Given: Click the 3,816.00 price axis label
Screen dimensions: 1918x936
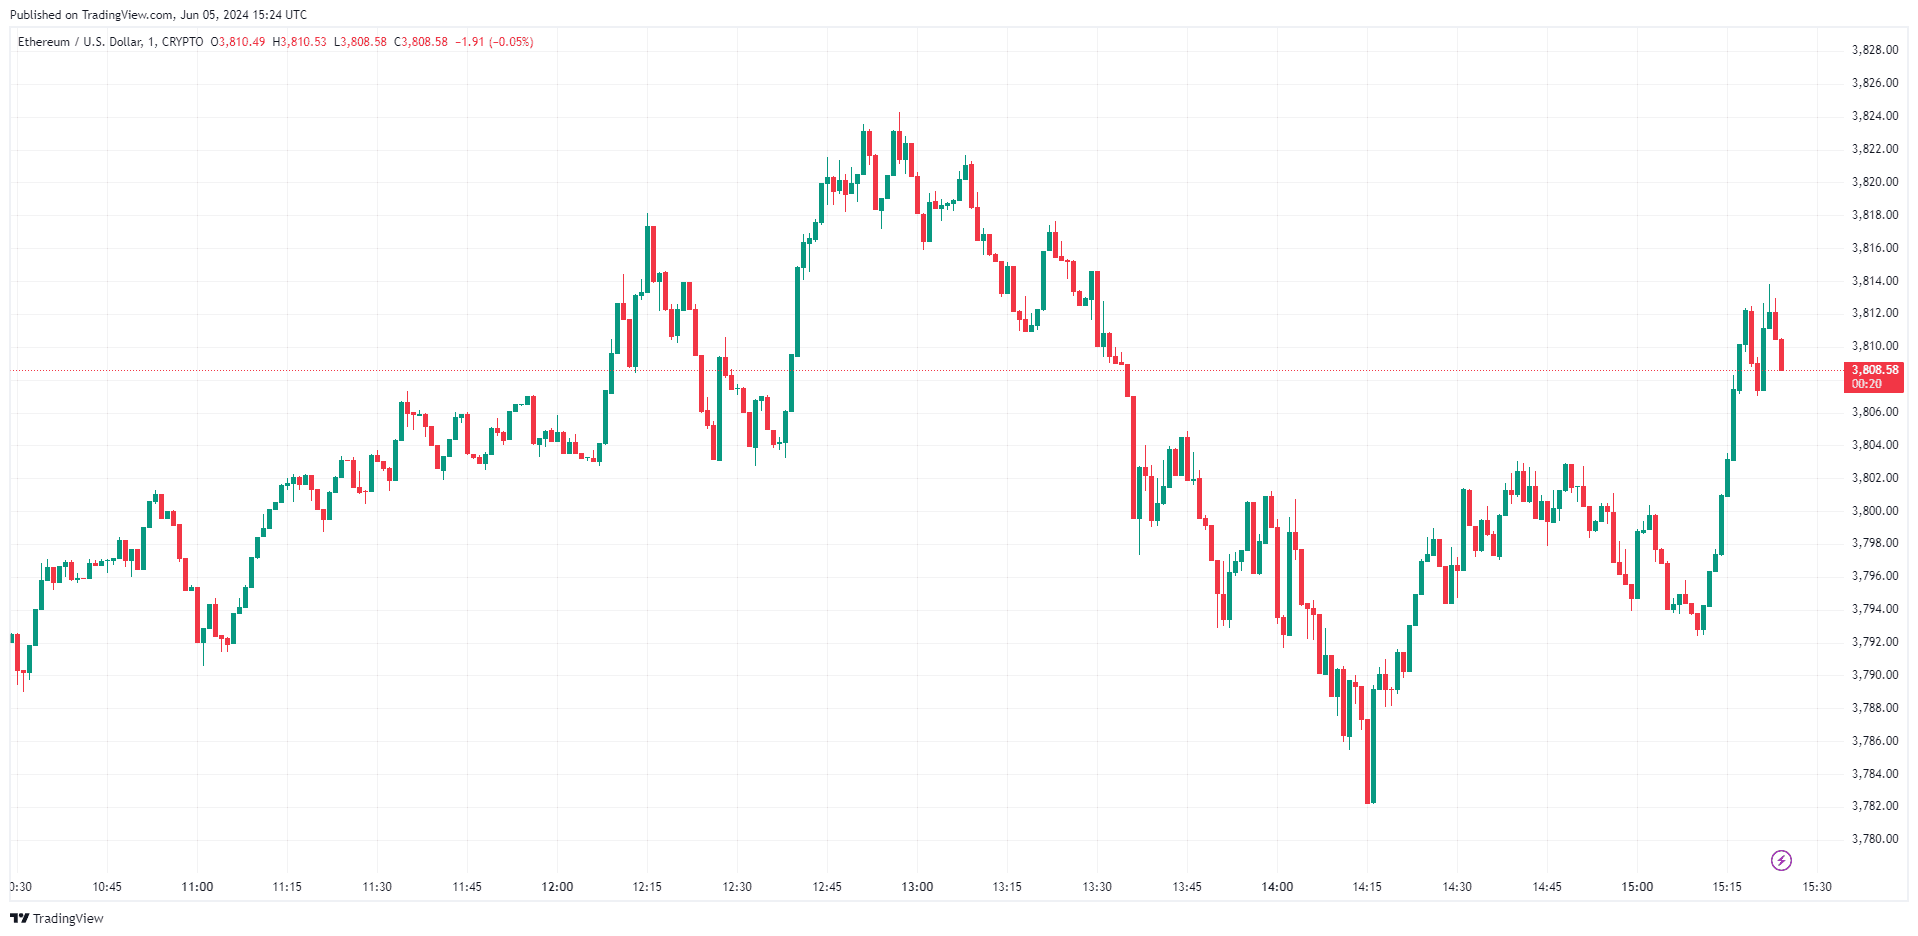Looking at the screenshot, I should pyautogui.click(x=1874, y=248).
